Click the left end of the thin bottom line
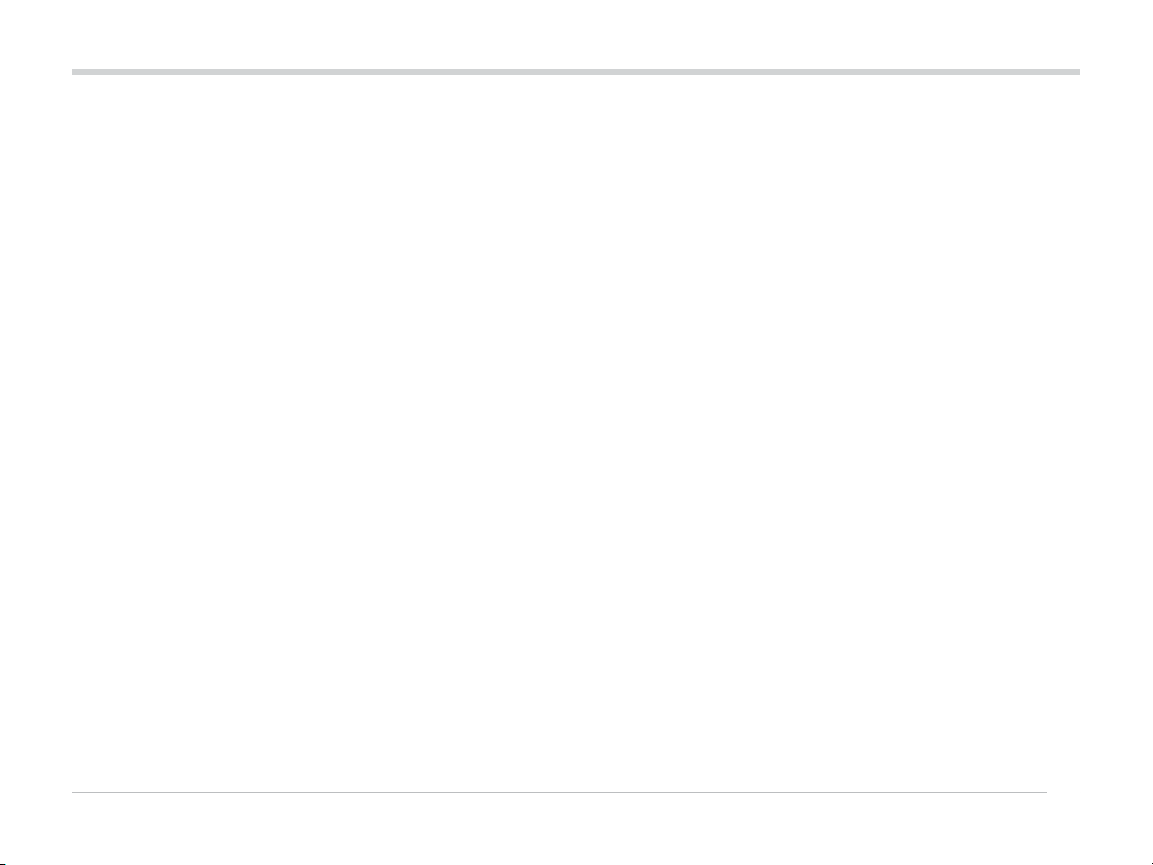Screen dimensions: 1153x865 [76, 793]
